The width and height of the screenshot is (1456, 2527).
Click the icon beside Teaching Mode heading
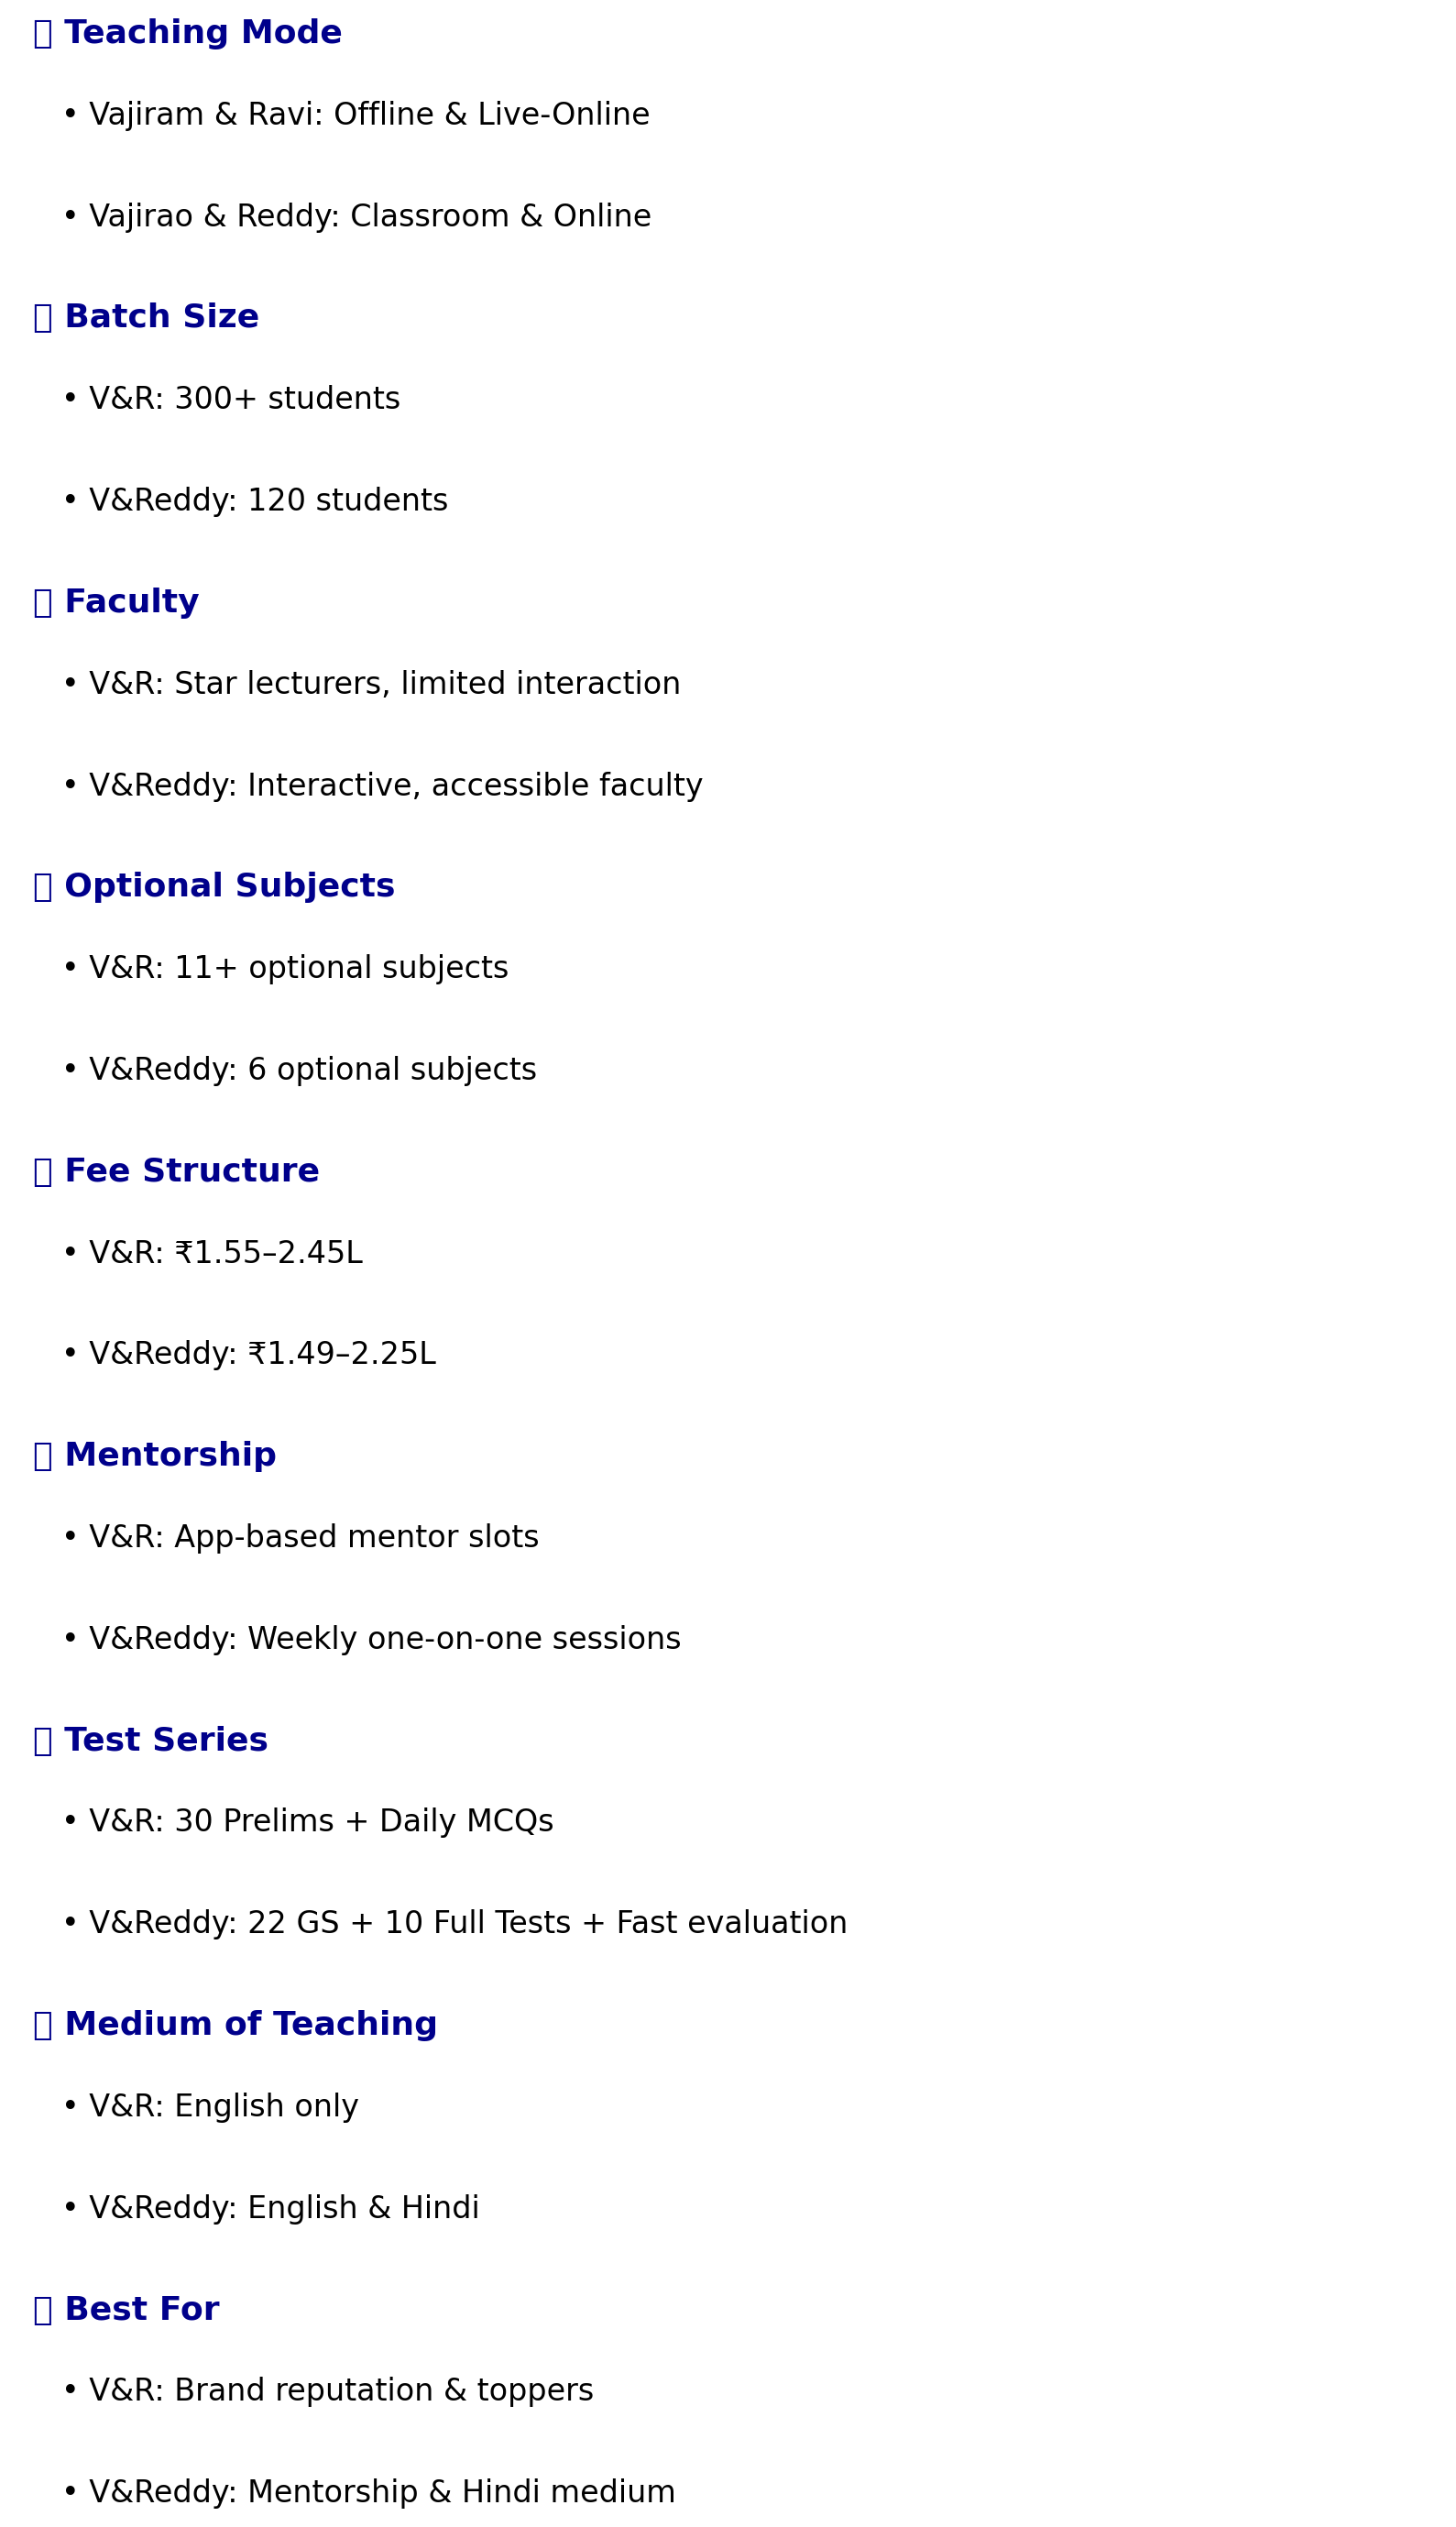pos(42,33)
